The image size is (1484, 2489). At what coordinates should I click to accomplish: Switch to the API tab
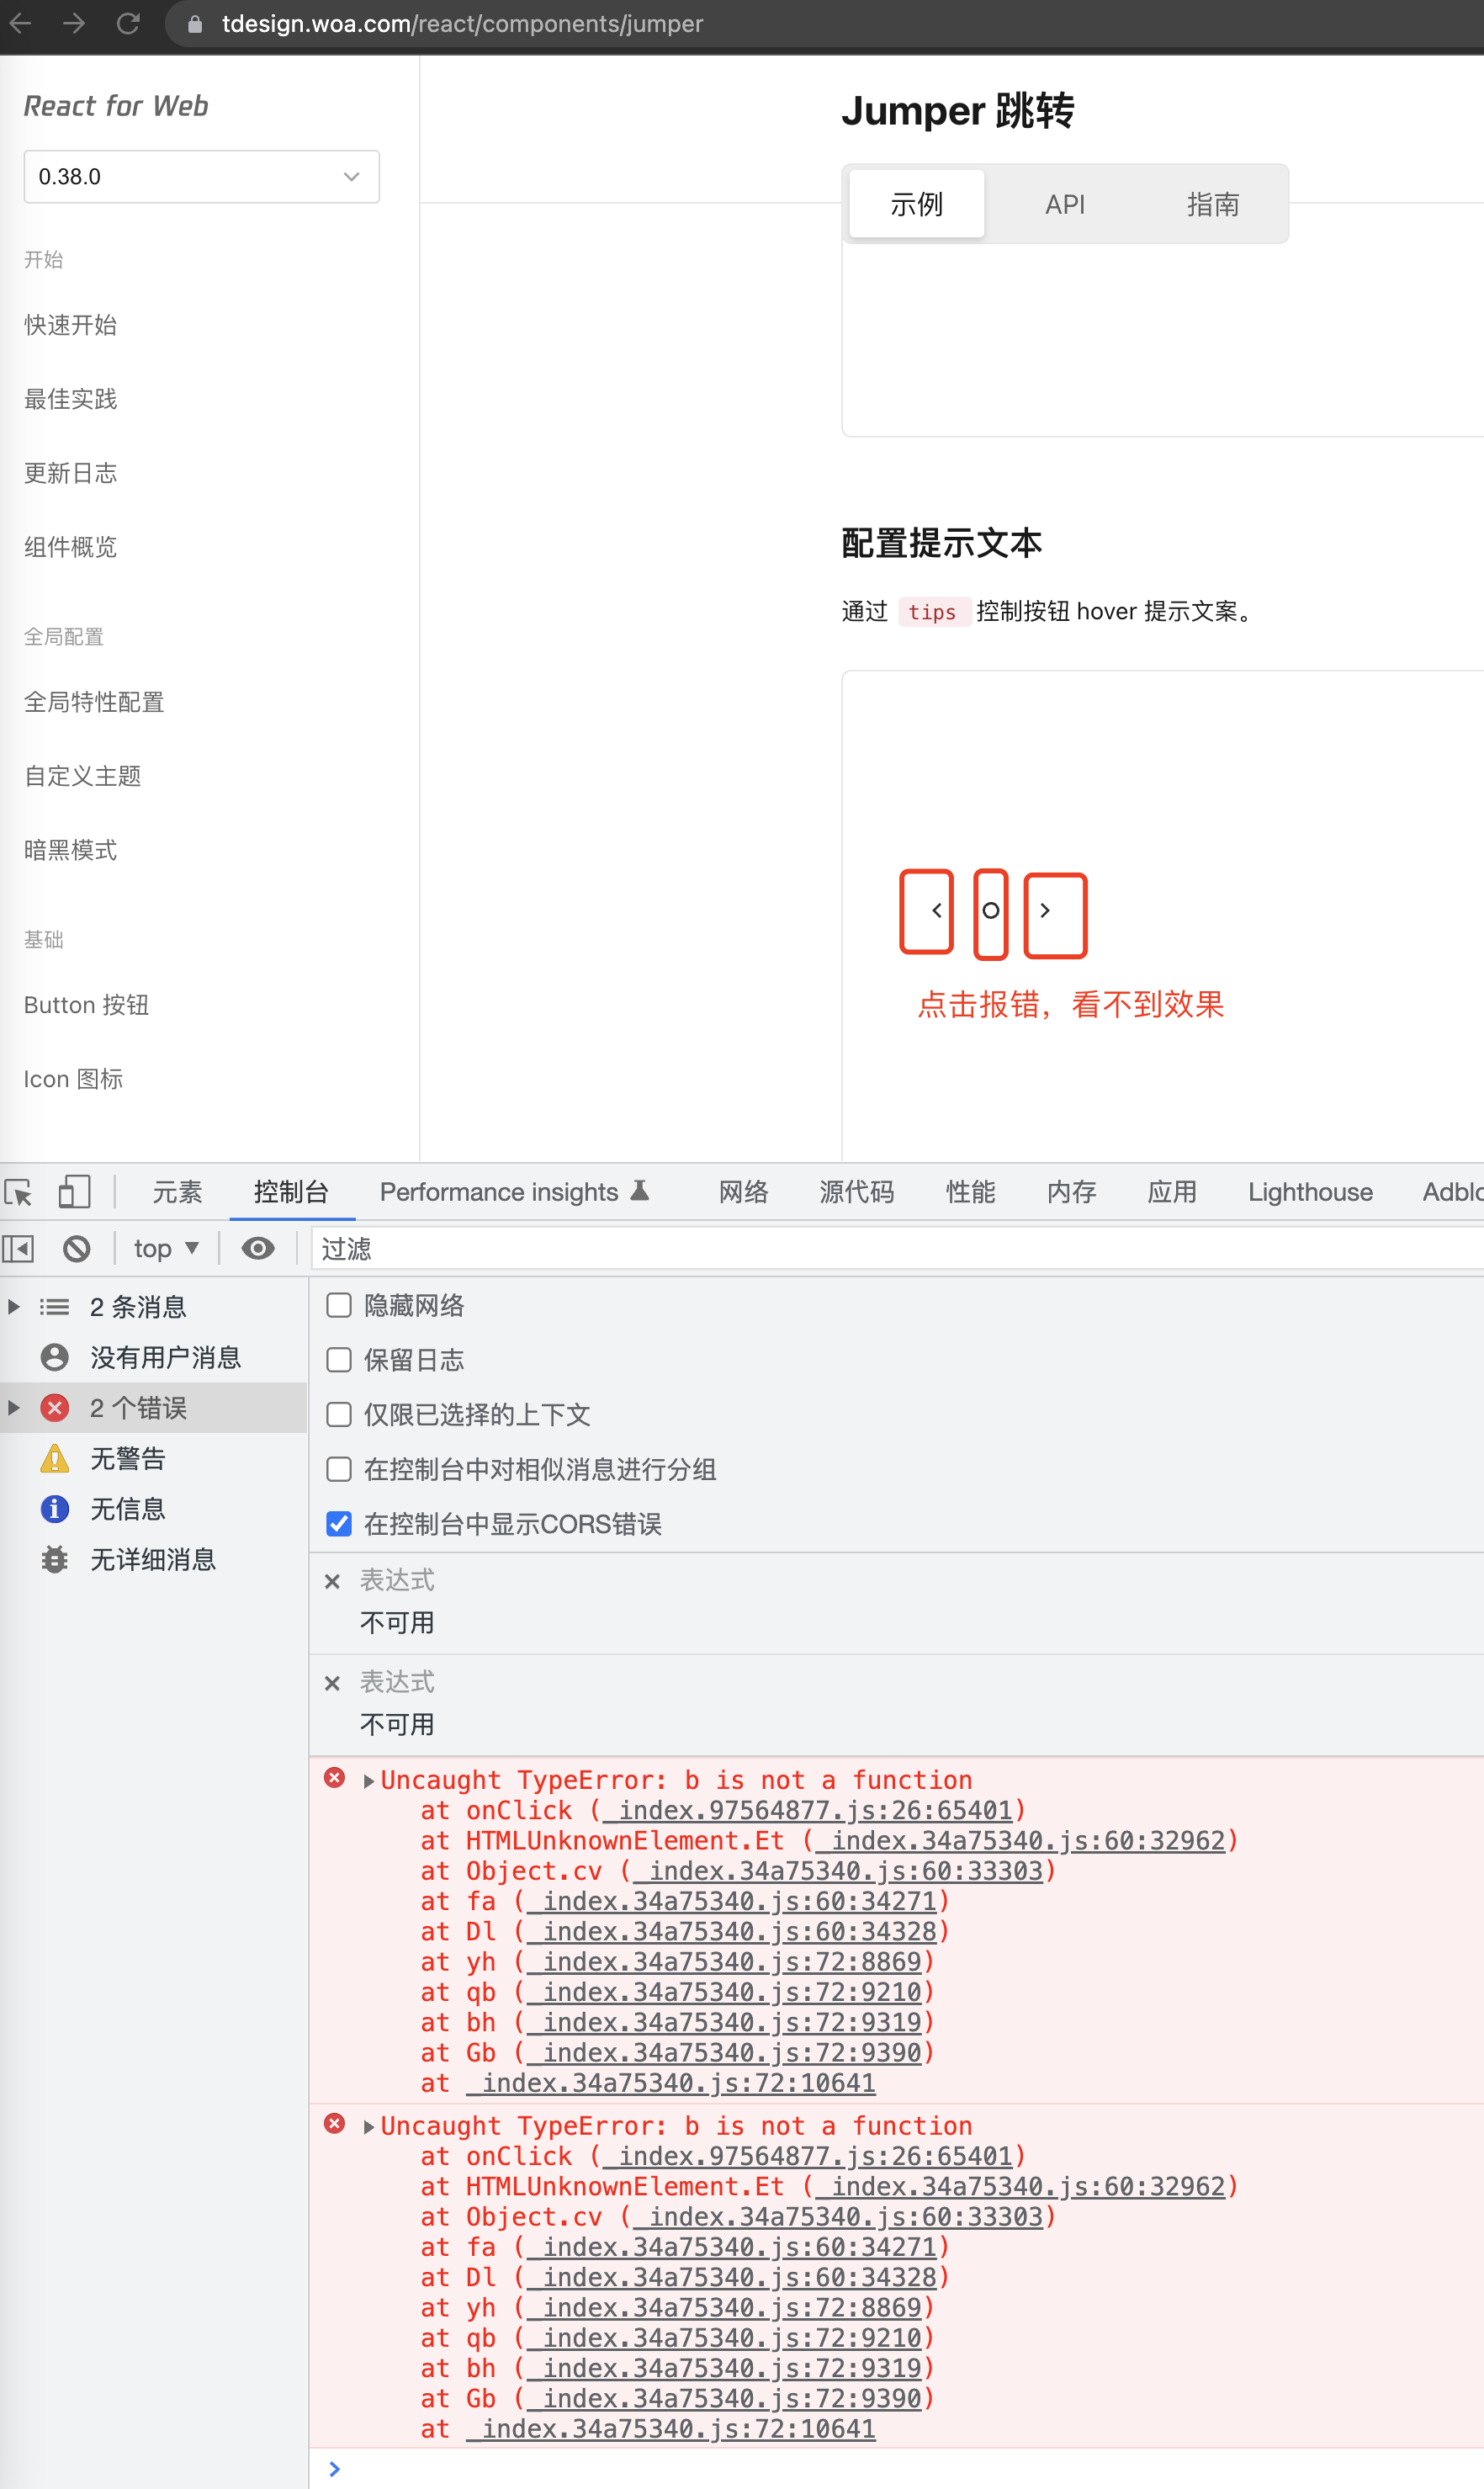point(1064,204)
